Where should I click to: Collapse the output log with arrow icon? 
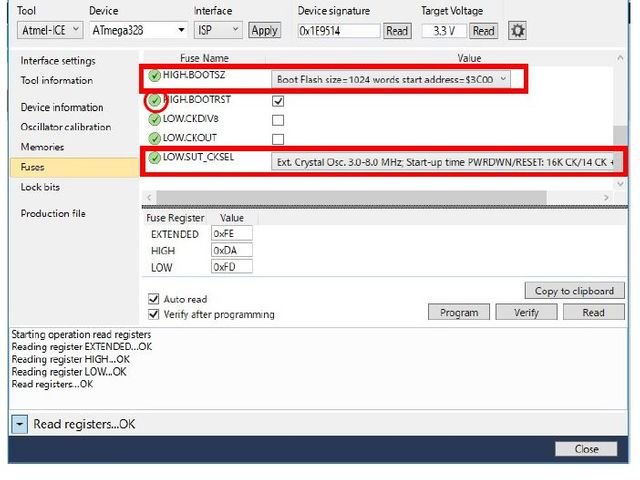point(20,424)
